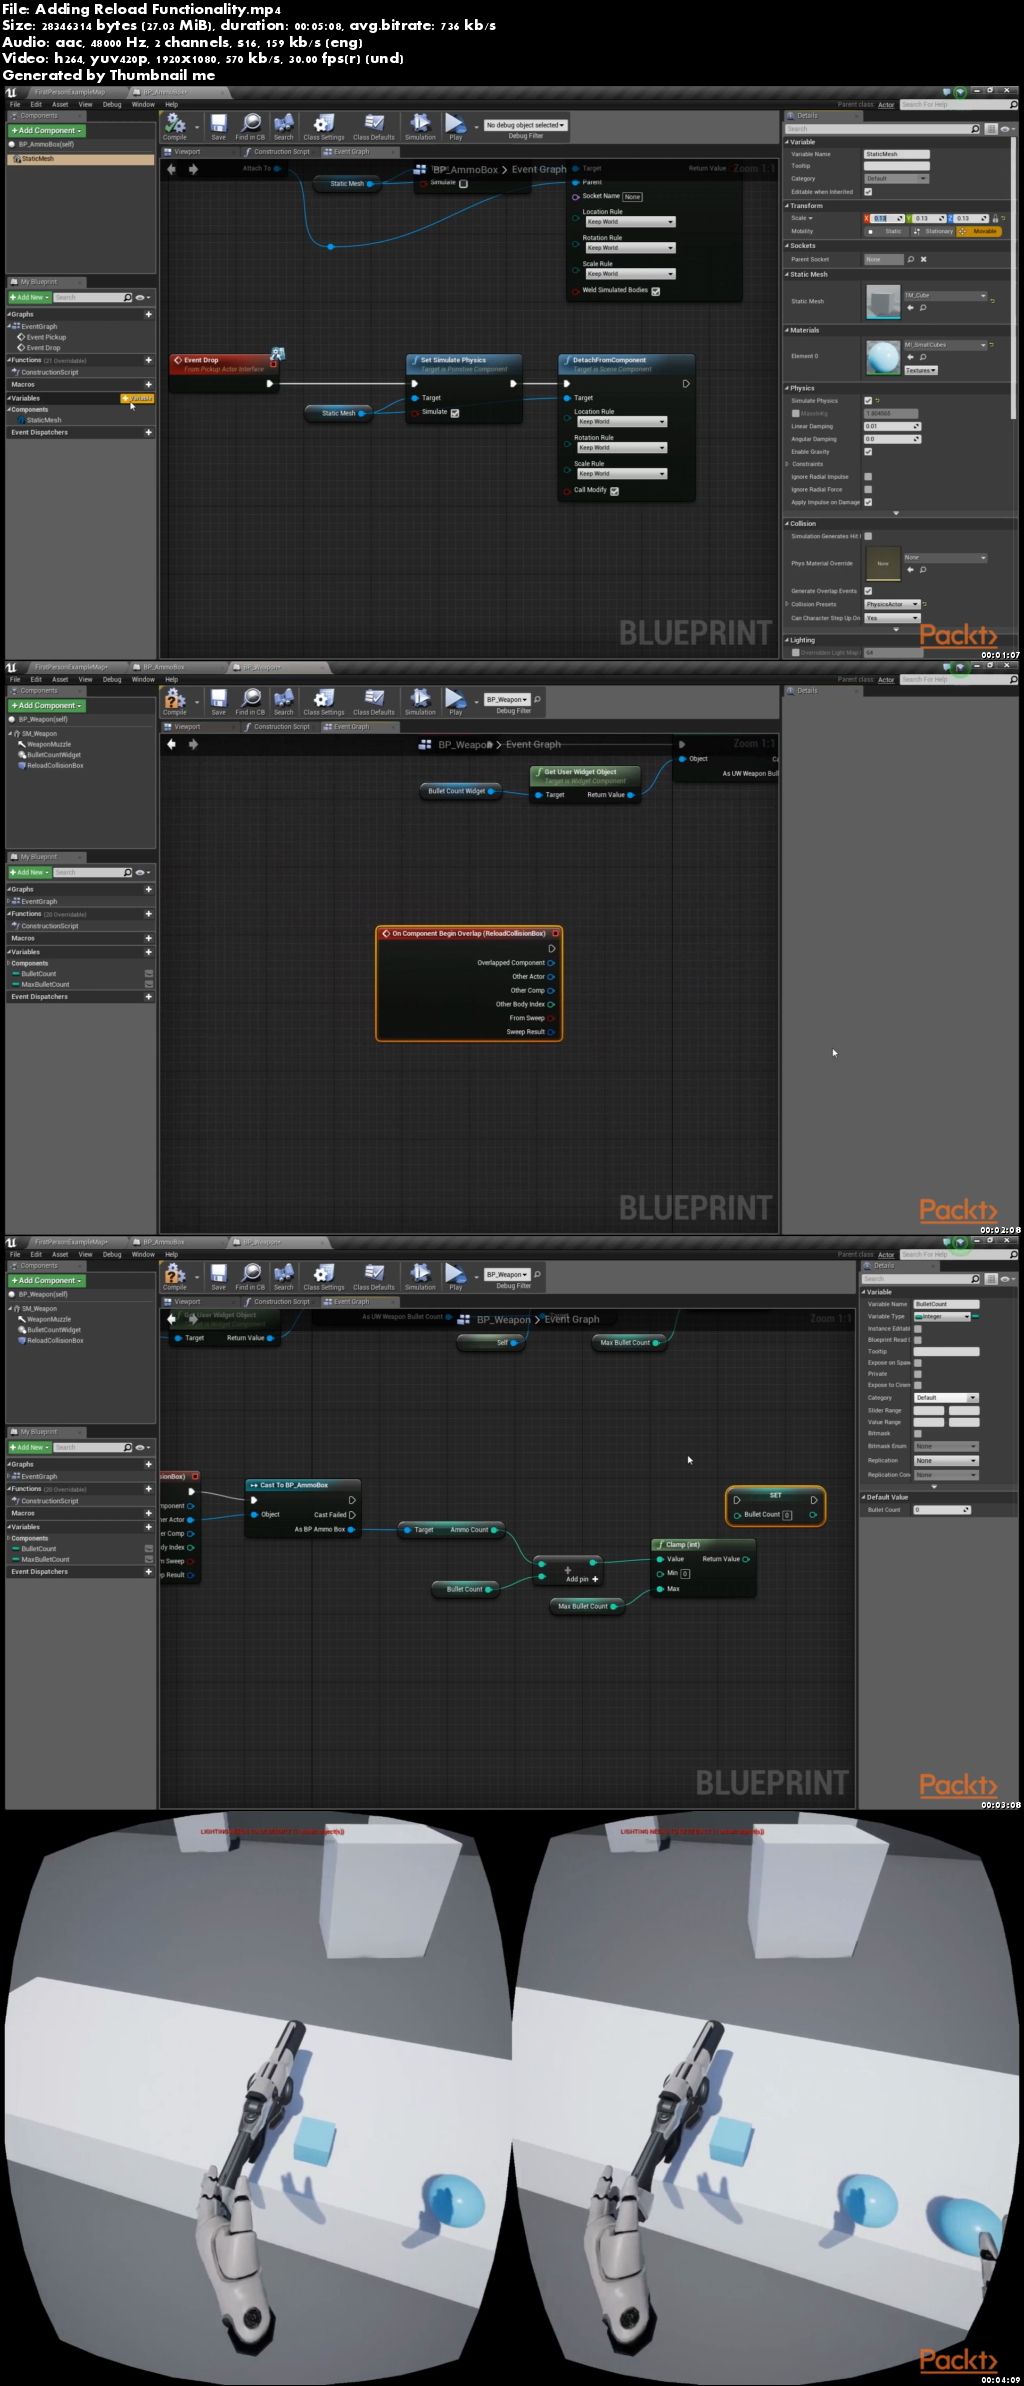Click Add New button in 01:07 frame
The height and width of the screenshot is (2386, 1024).
tap(29, 297)
